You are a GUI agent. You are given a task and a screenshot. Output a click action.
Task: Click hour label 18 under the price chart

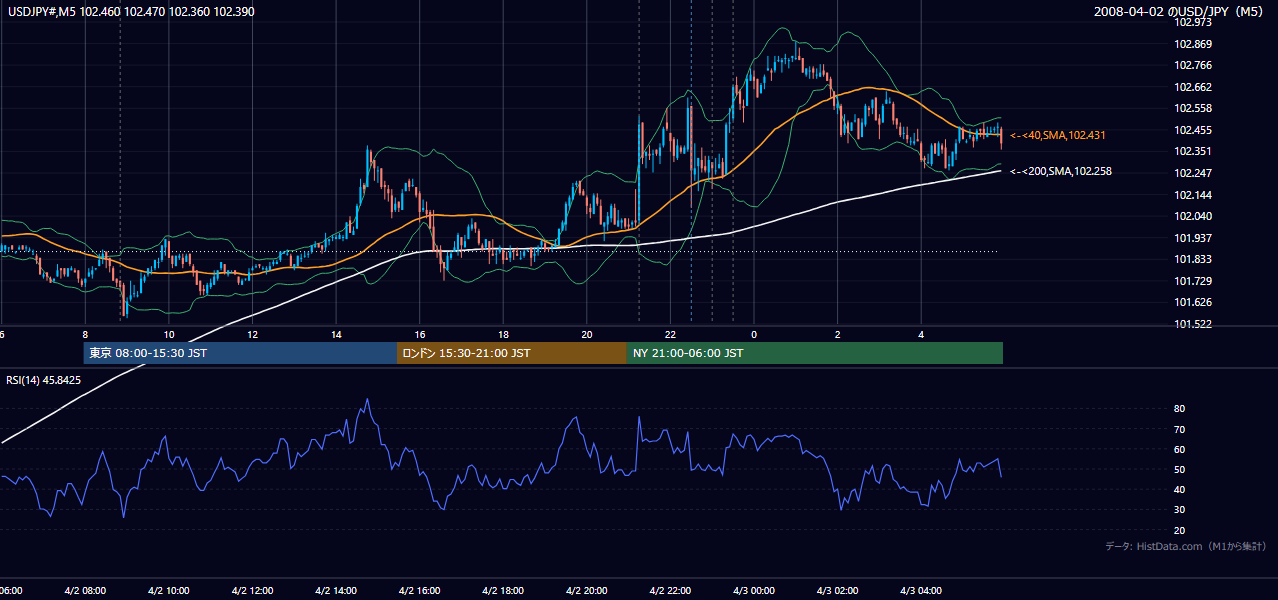click(503, 334)
